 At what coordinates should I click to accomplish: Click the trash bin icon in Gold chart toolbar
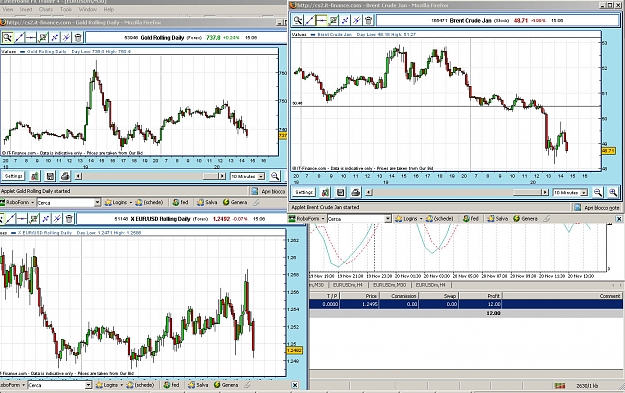78,38
